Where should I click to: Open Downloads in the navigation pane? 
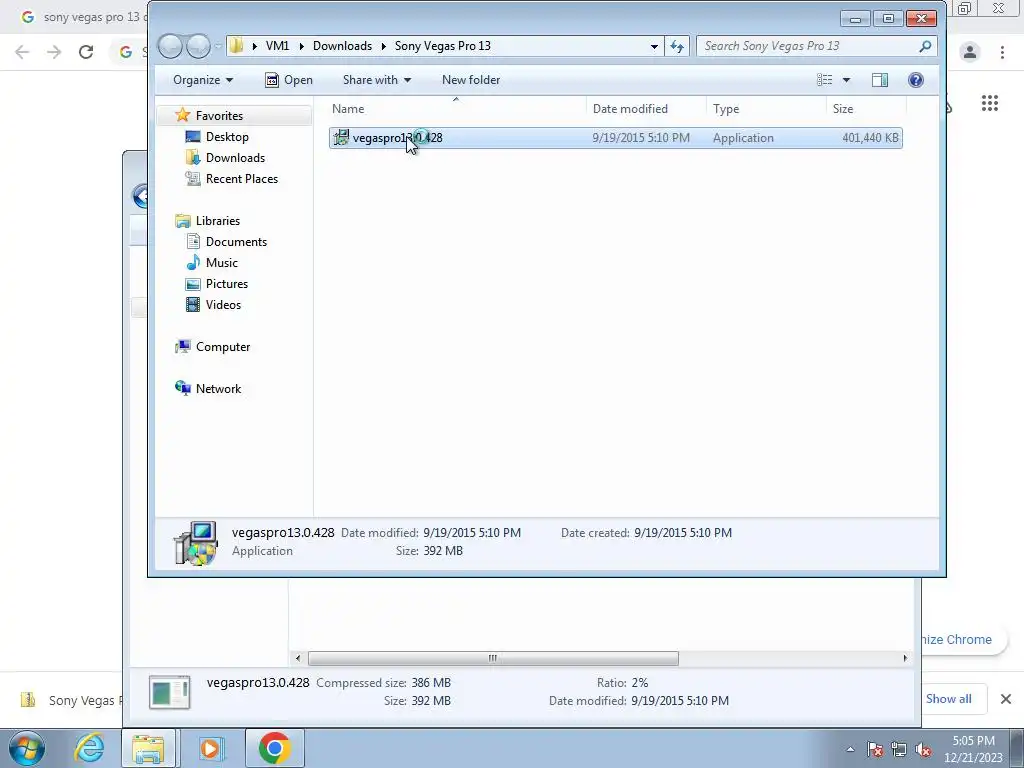[x=235, y=157]
